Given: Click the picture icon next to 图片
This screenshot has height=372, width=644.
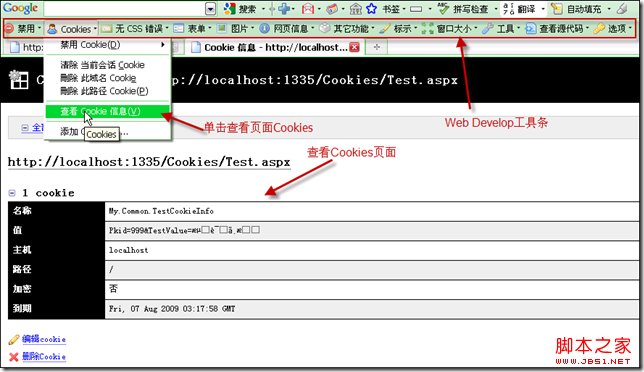Looking at the screenshot, I should pos(222,28).
